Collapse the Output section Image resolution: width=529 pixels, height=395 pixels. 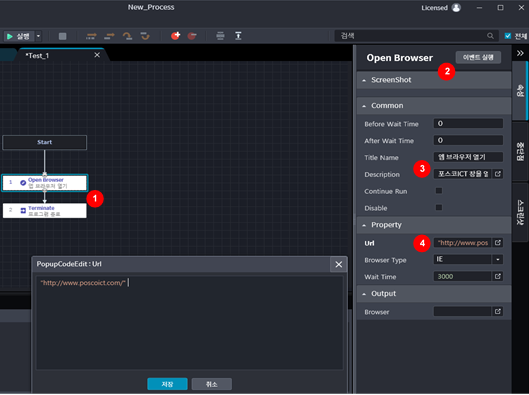[364, 294]
